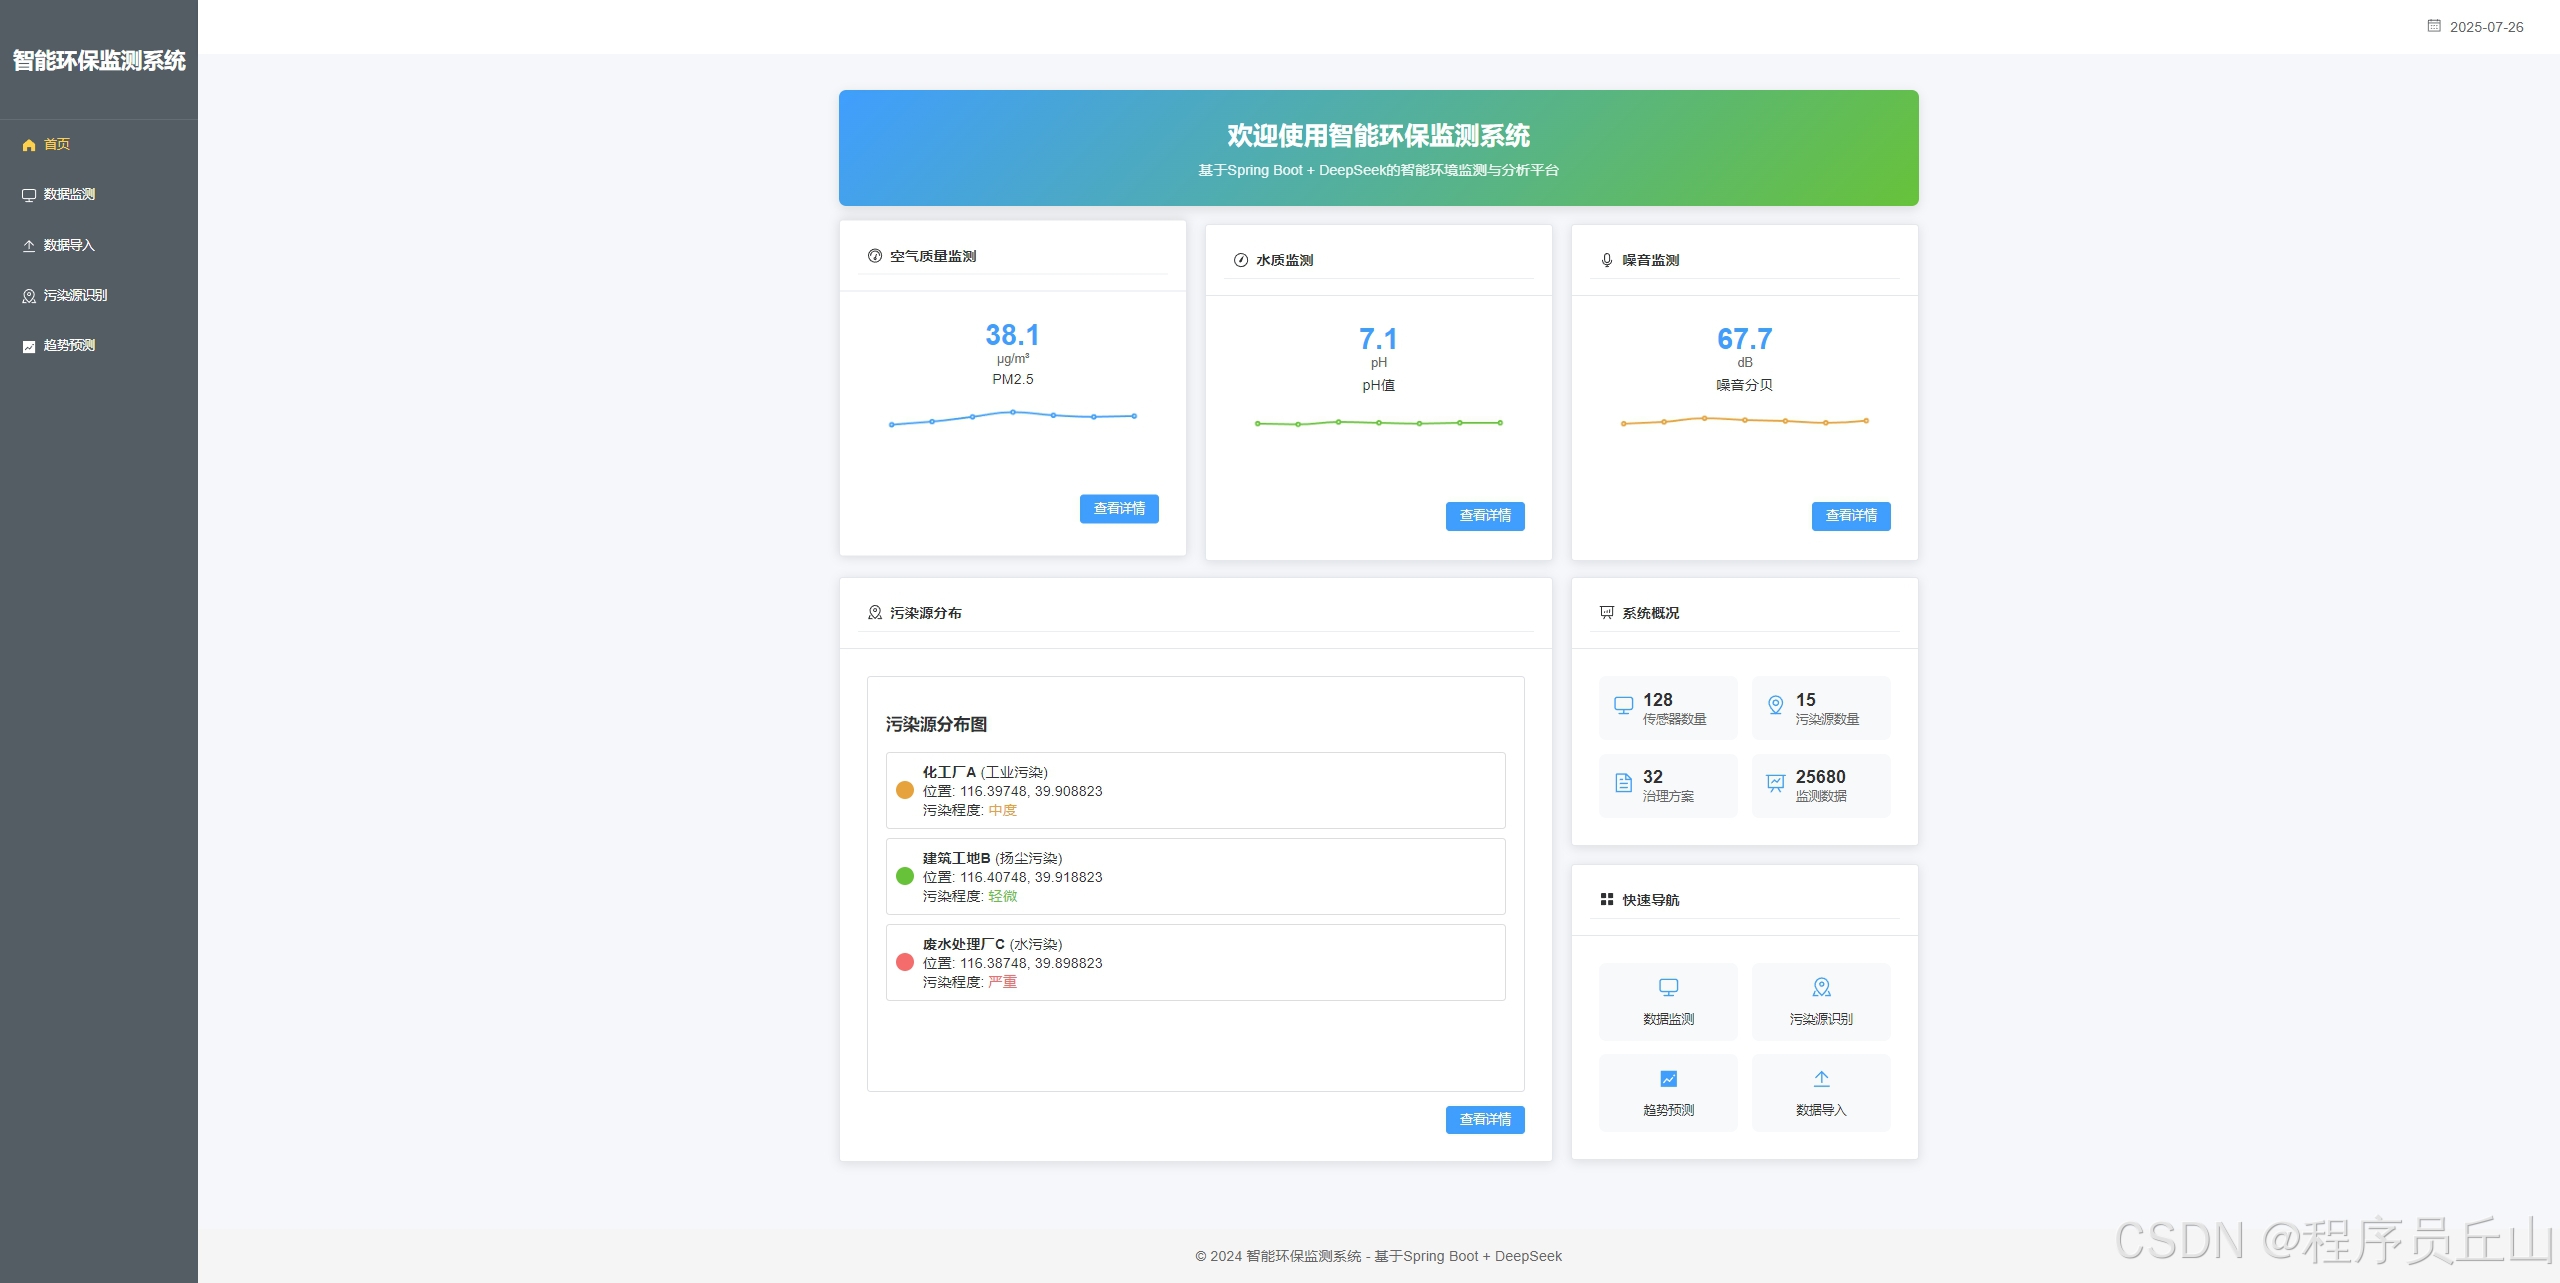The height and width of the screenshot is (1283, 2560).
Task: Click the data board icon in 系统概况 header
Action: click(1607, 613)
